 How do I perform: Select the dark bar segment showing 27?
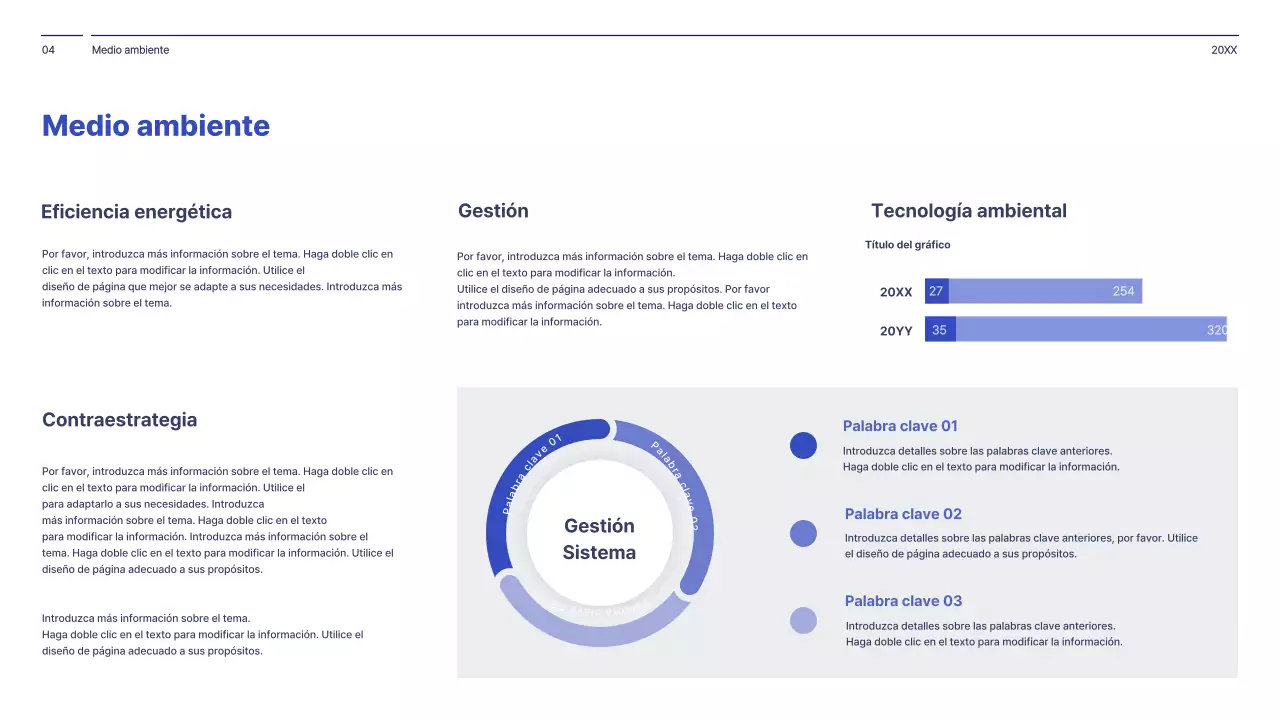[936, 291]
